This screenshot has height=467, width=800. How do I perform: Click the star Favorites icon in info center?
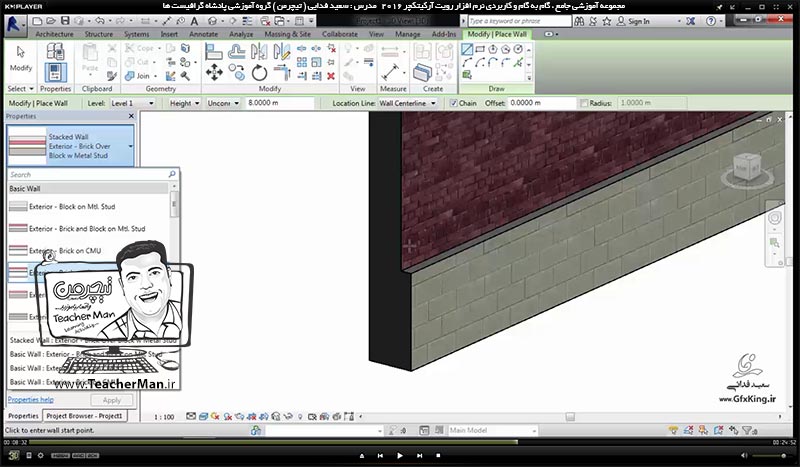tap(607, 21)
